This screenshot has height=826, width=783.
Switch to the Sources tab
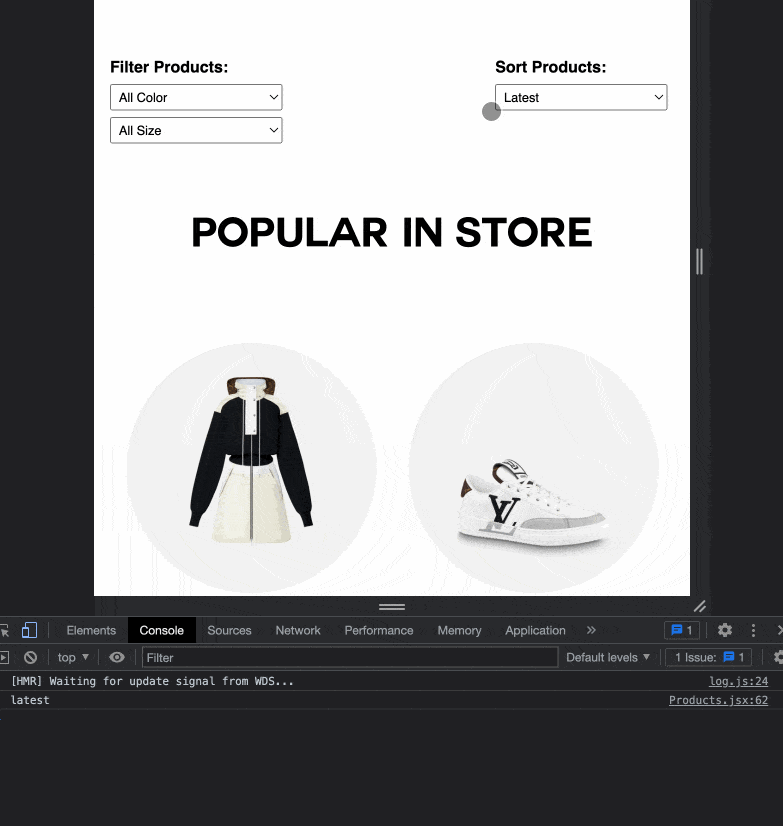tap(229, 630)
